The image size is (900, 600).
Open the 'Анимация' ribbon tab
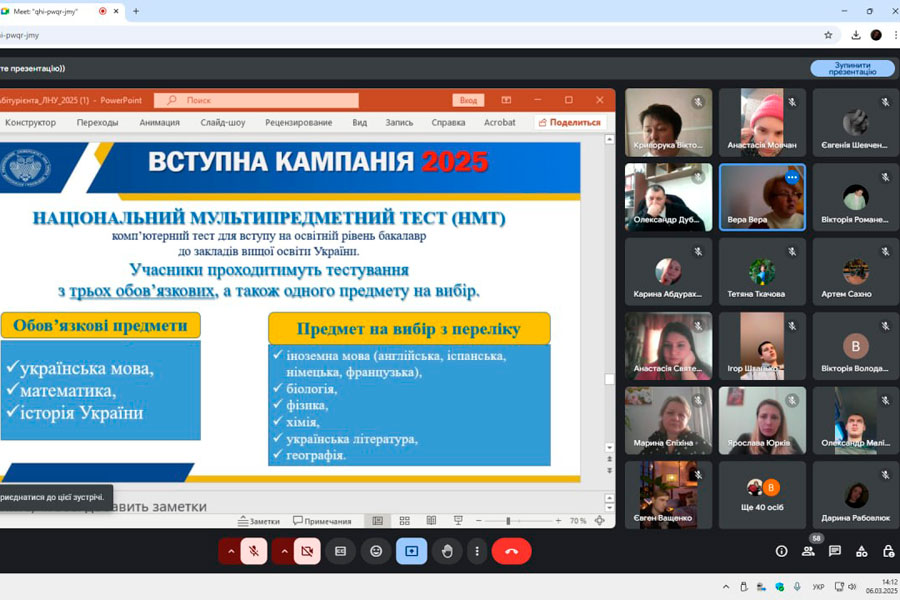(160, 122)
